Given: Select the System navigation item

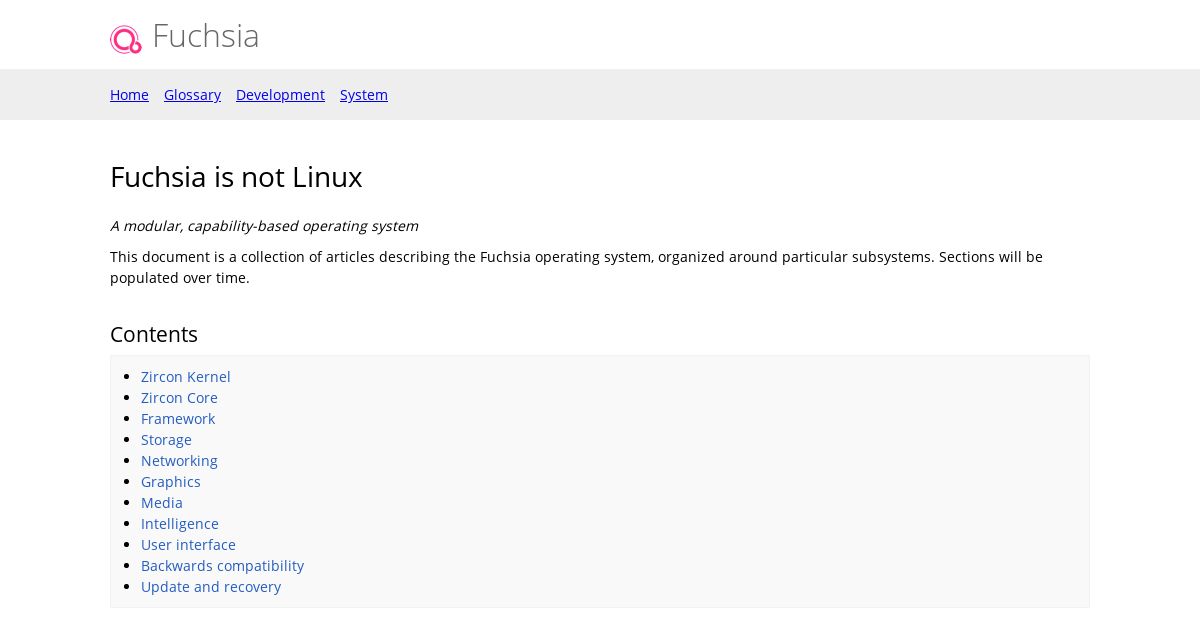Looking at the screenshot, I should [364, 95].
